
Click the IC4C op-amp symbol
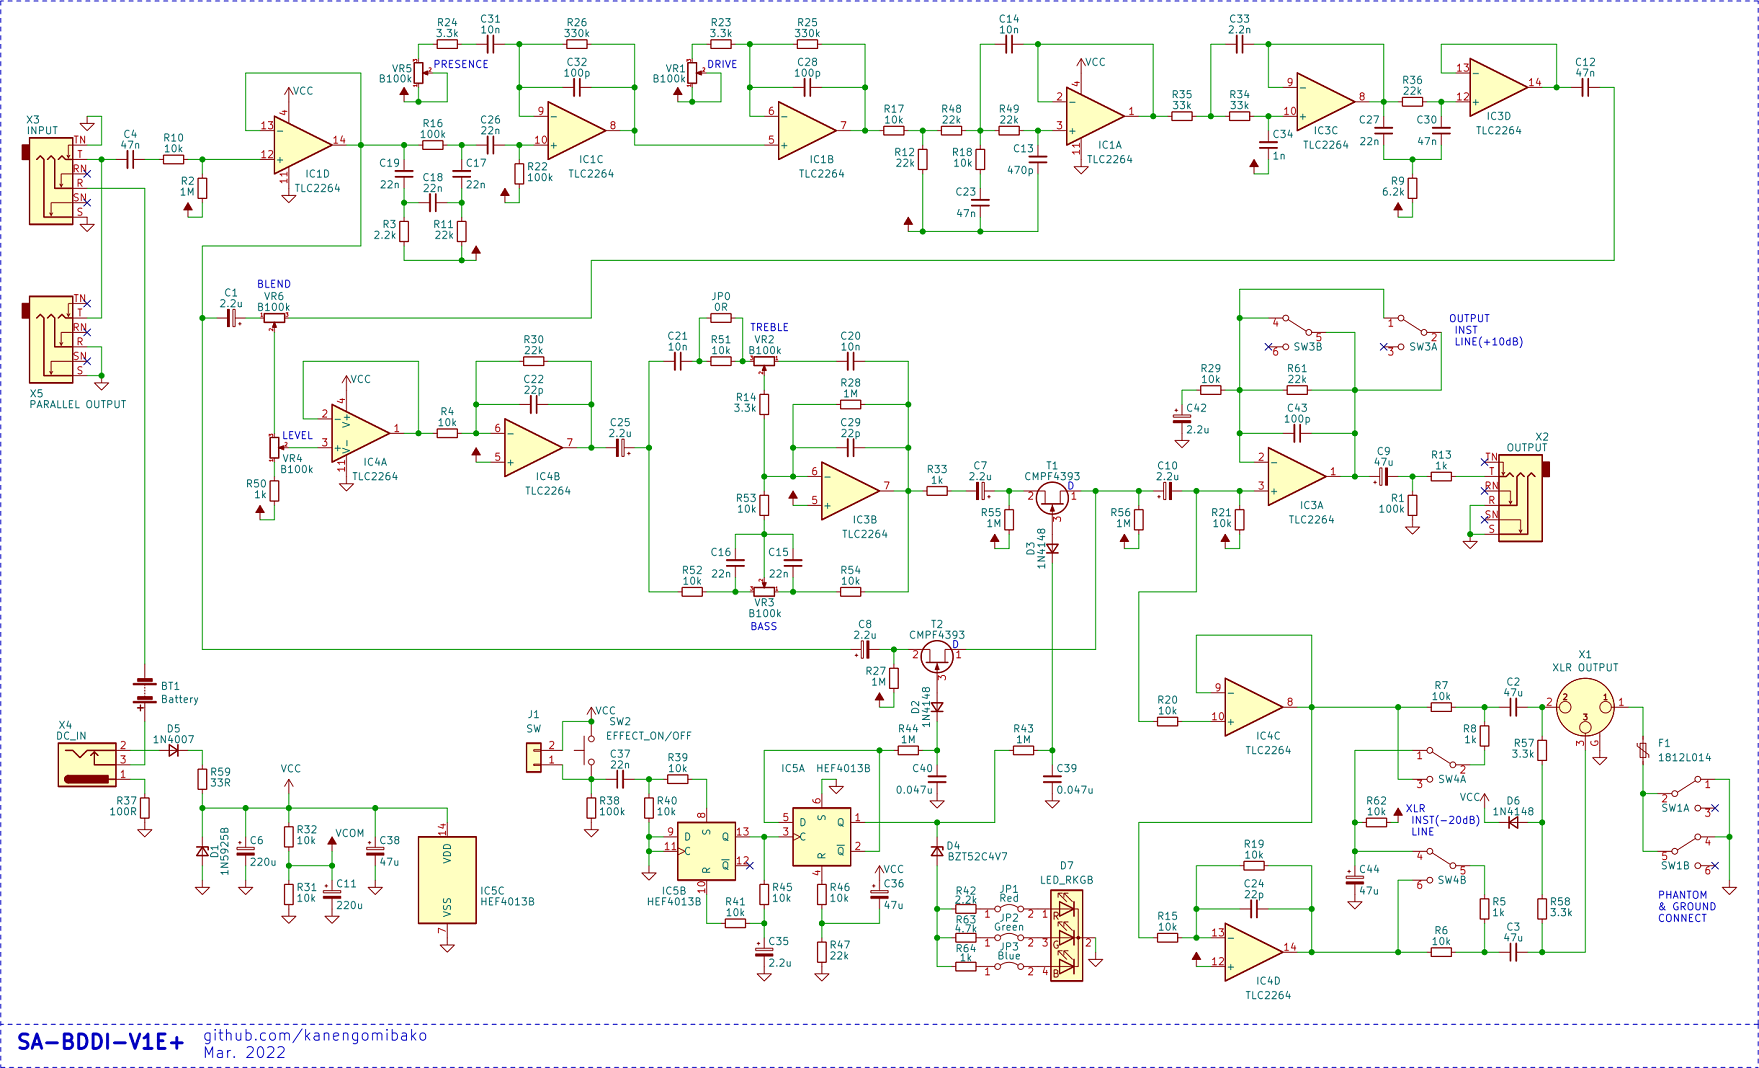[1254, 707]
